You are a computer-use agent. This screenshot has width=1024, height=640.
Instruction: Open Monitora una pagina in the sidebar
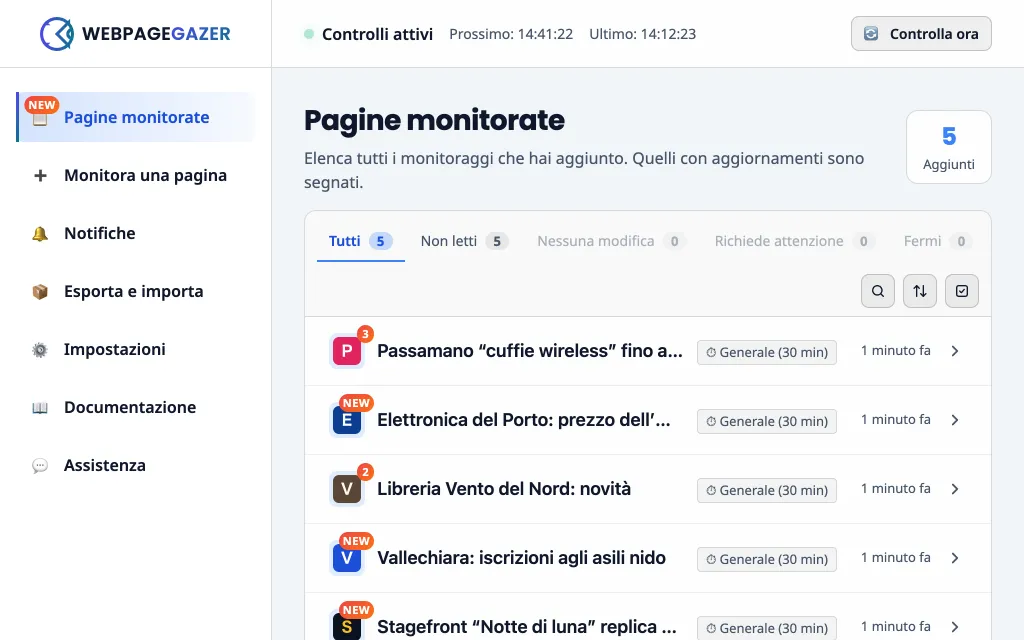coord(136,176)
